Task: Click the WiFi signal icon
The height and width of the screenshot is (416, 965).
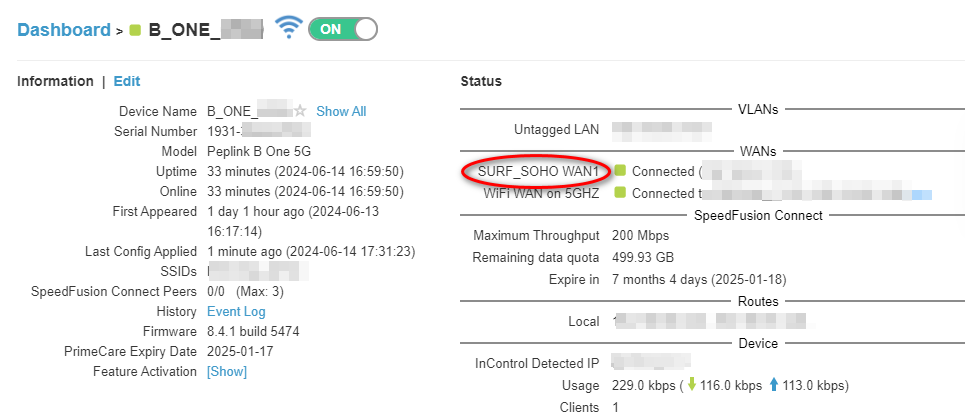Action: (x=289, y=28)
